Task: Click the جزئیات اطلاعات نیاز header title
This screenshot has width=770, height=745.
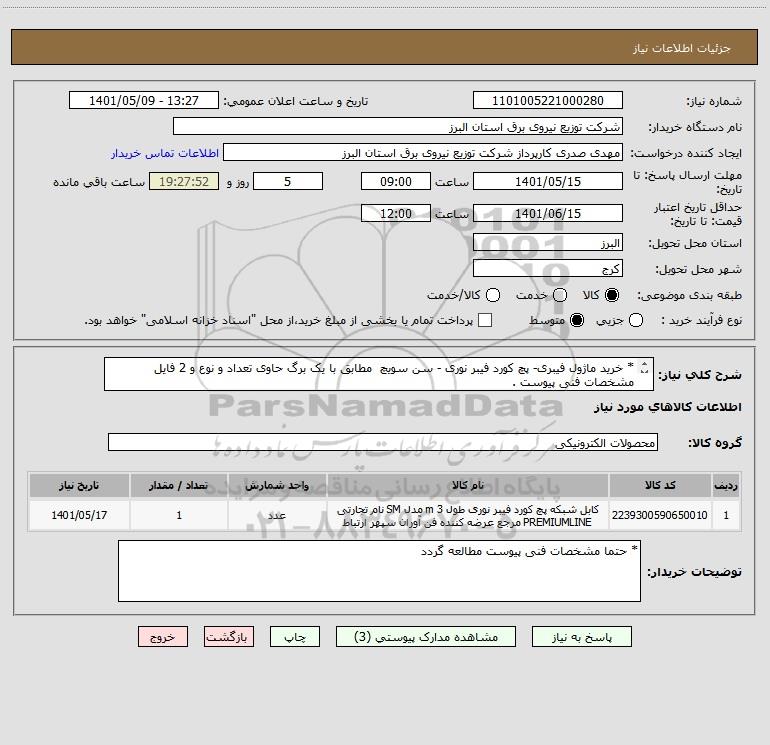Action: [x=682, y=48]
